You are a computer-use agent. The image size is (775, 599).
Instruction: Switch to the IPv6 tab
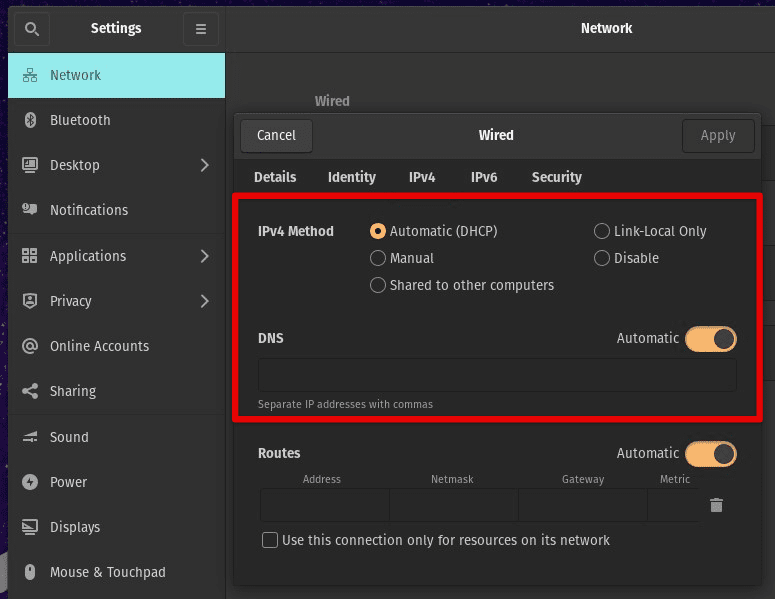coord(484,177)
